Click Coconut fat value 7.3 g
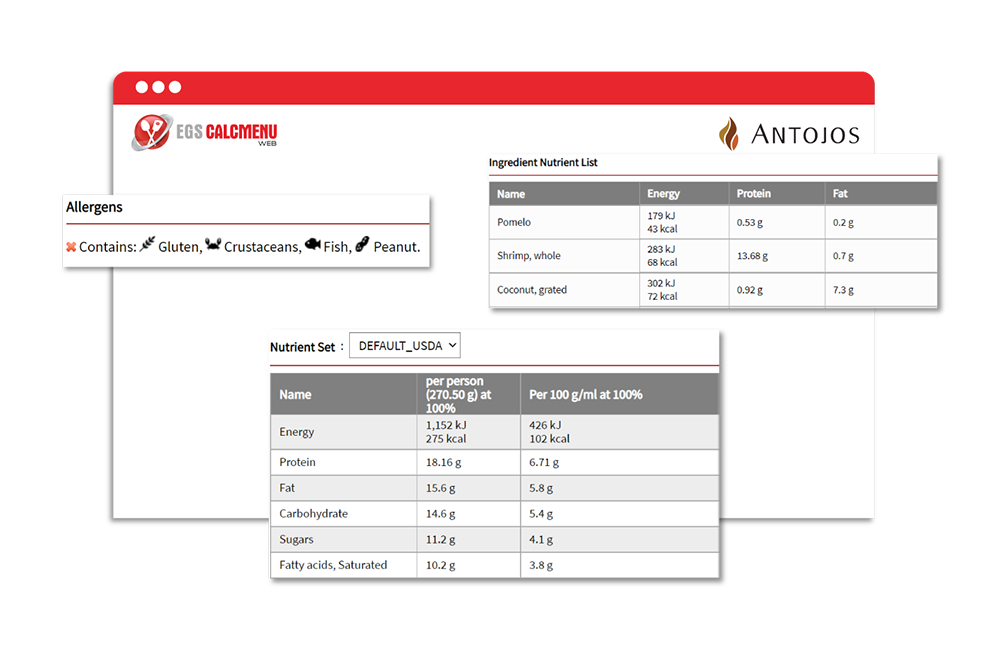The width and height of the screenshot is (998, 652). pos(843,290)
